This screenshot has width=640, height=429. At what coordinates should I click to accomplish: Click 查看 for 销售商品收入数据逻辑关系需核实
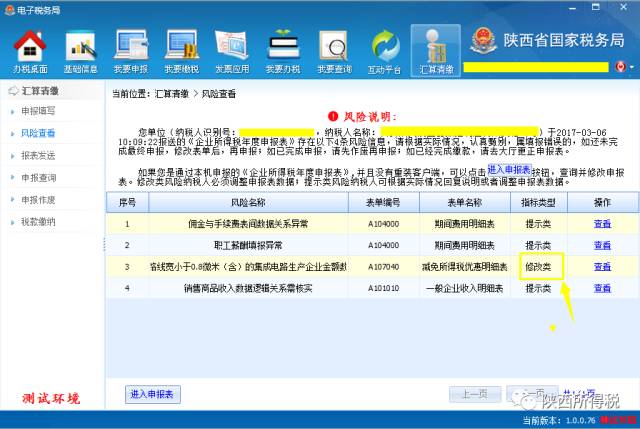pyautogui.click(x=602, y=288)
